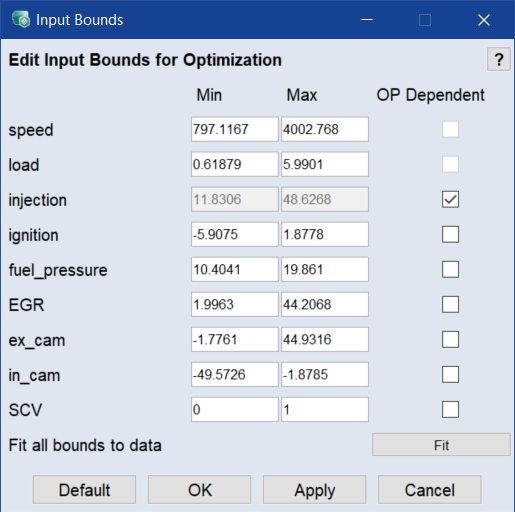
Task: Cancel the Input Bounds dialog
Action: [x=429, y=490]
